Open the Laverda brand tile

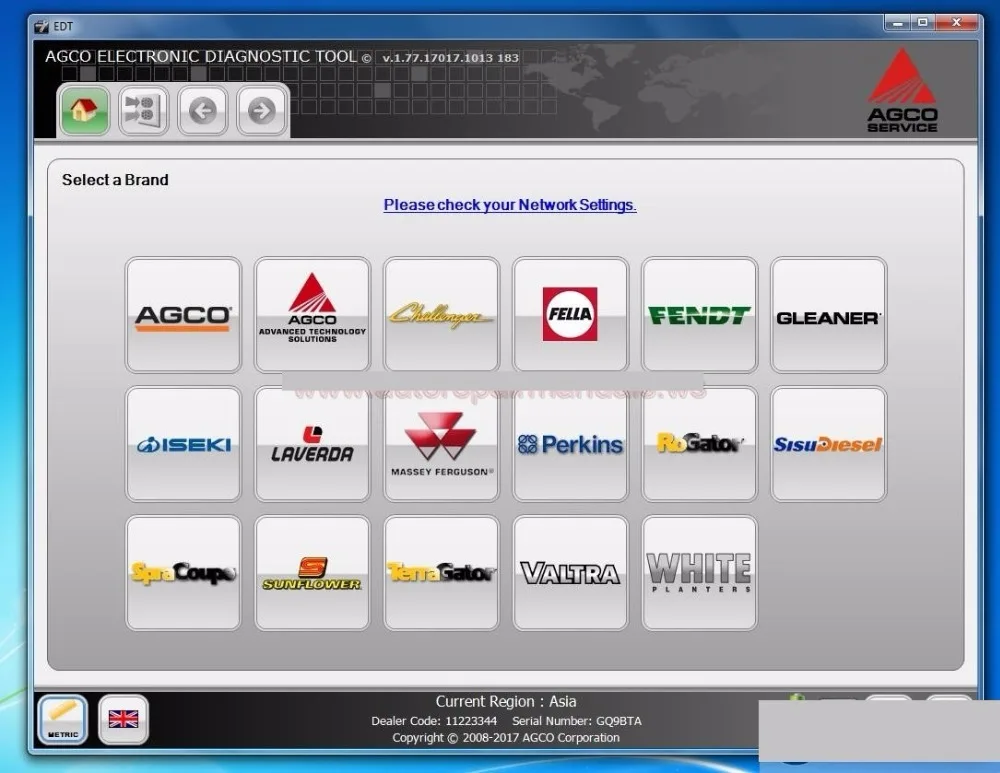click(312, 444)
